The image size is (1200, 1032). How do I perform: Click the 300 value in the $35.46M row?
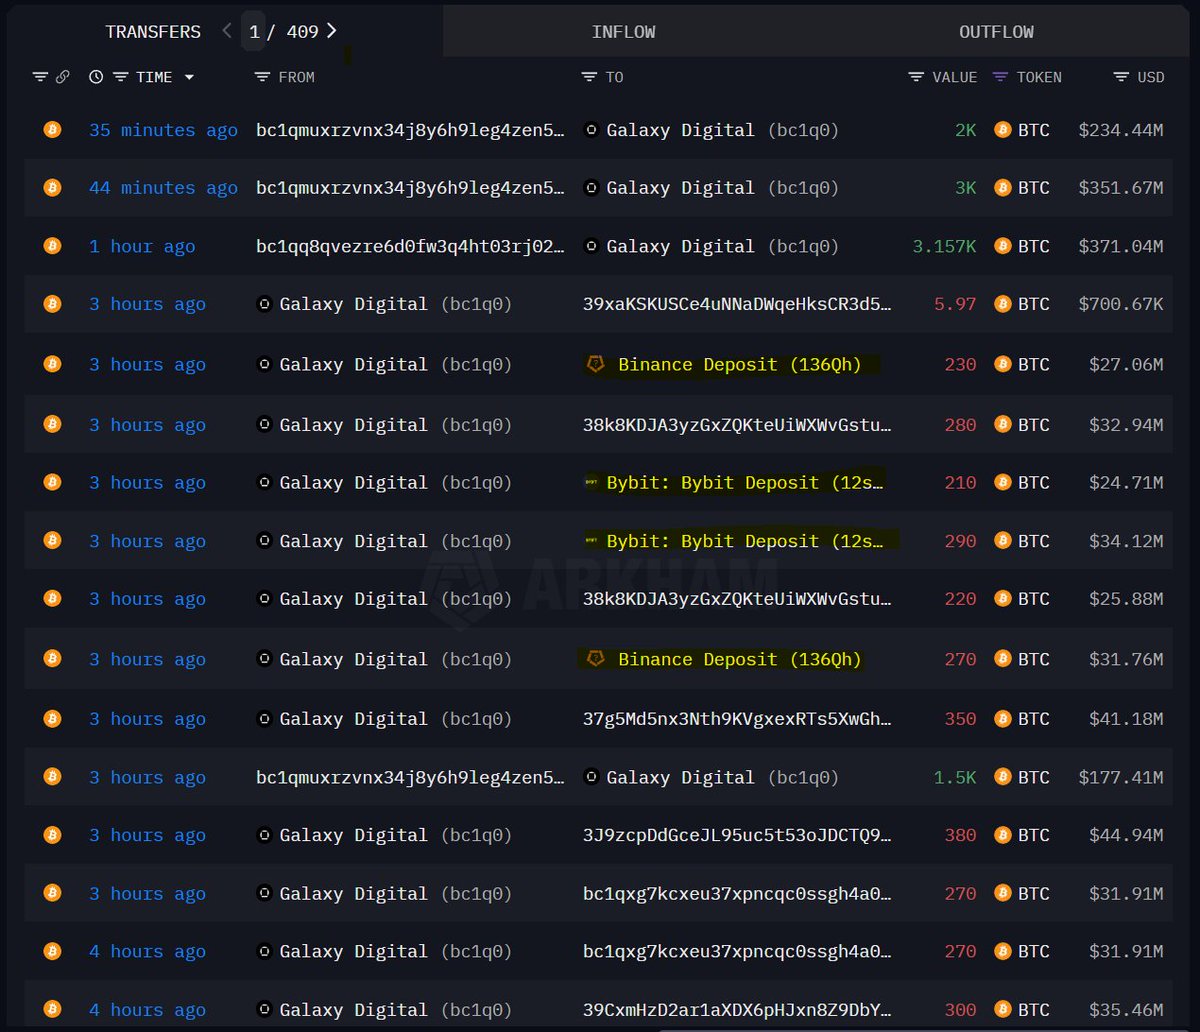(960, 1010)
